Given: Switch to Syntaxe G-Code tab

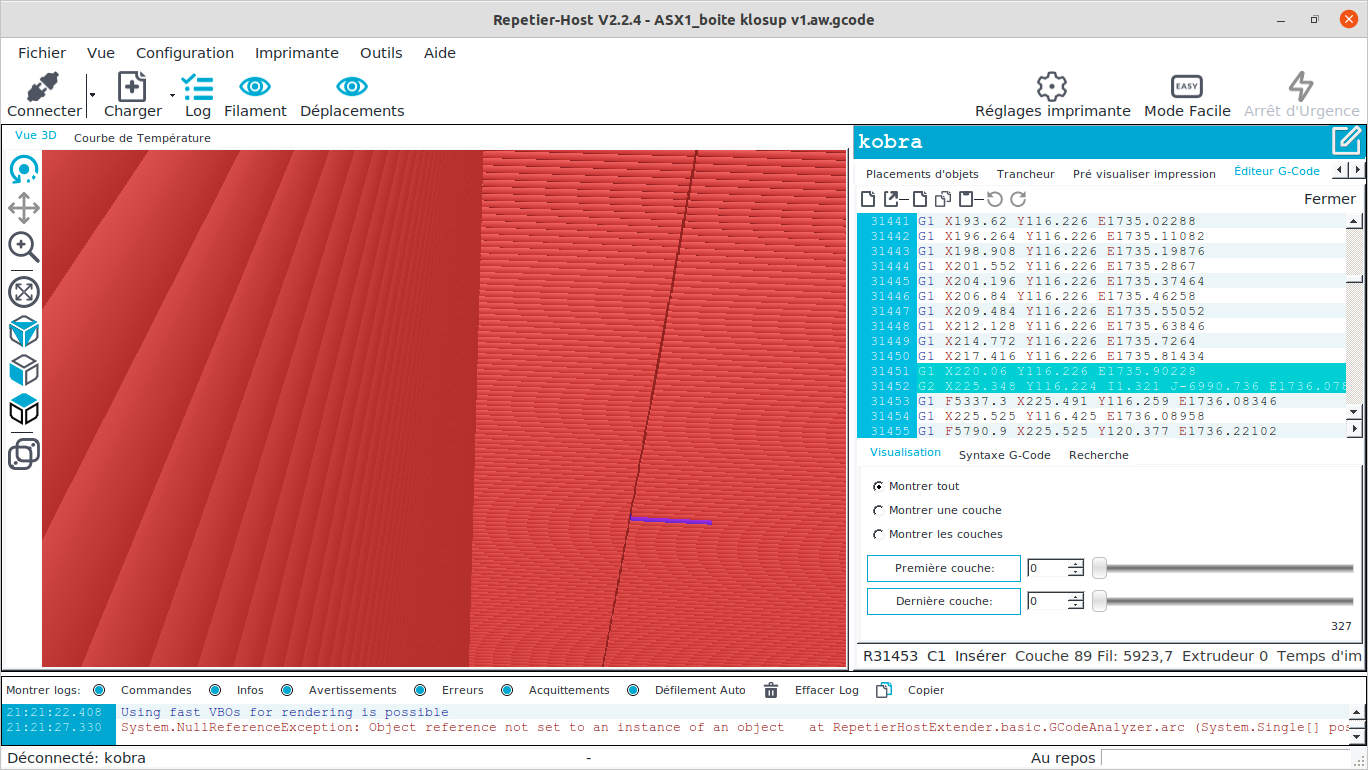Looking at the screenshot, I should (x=1004, y=455).
